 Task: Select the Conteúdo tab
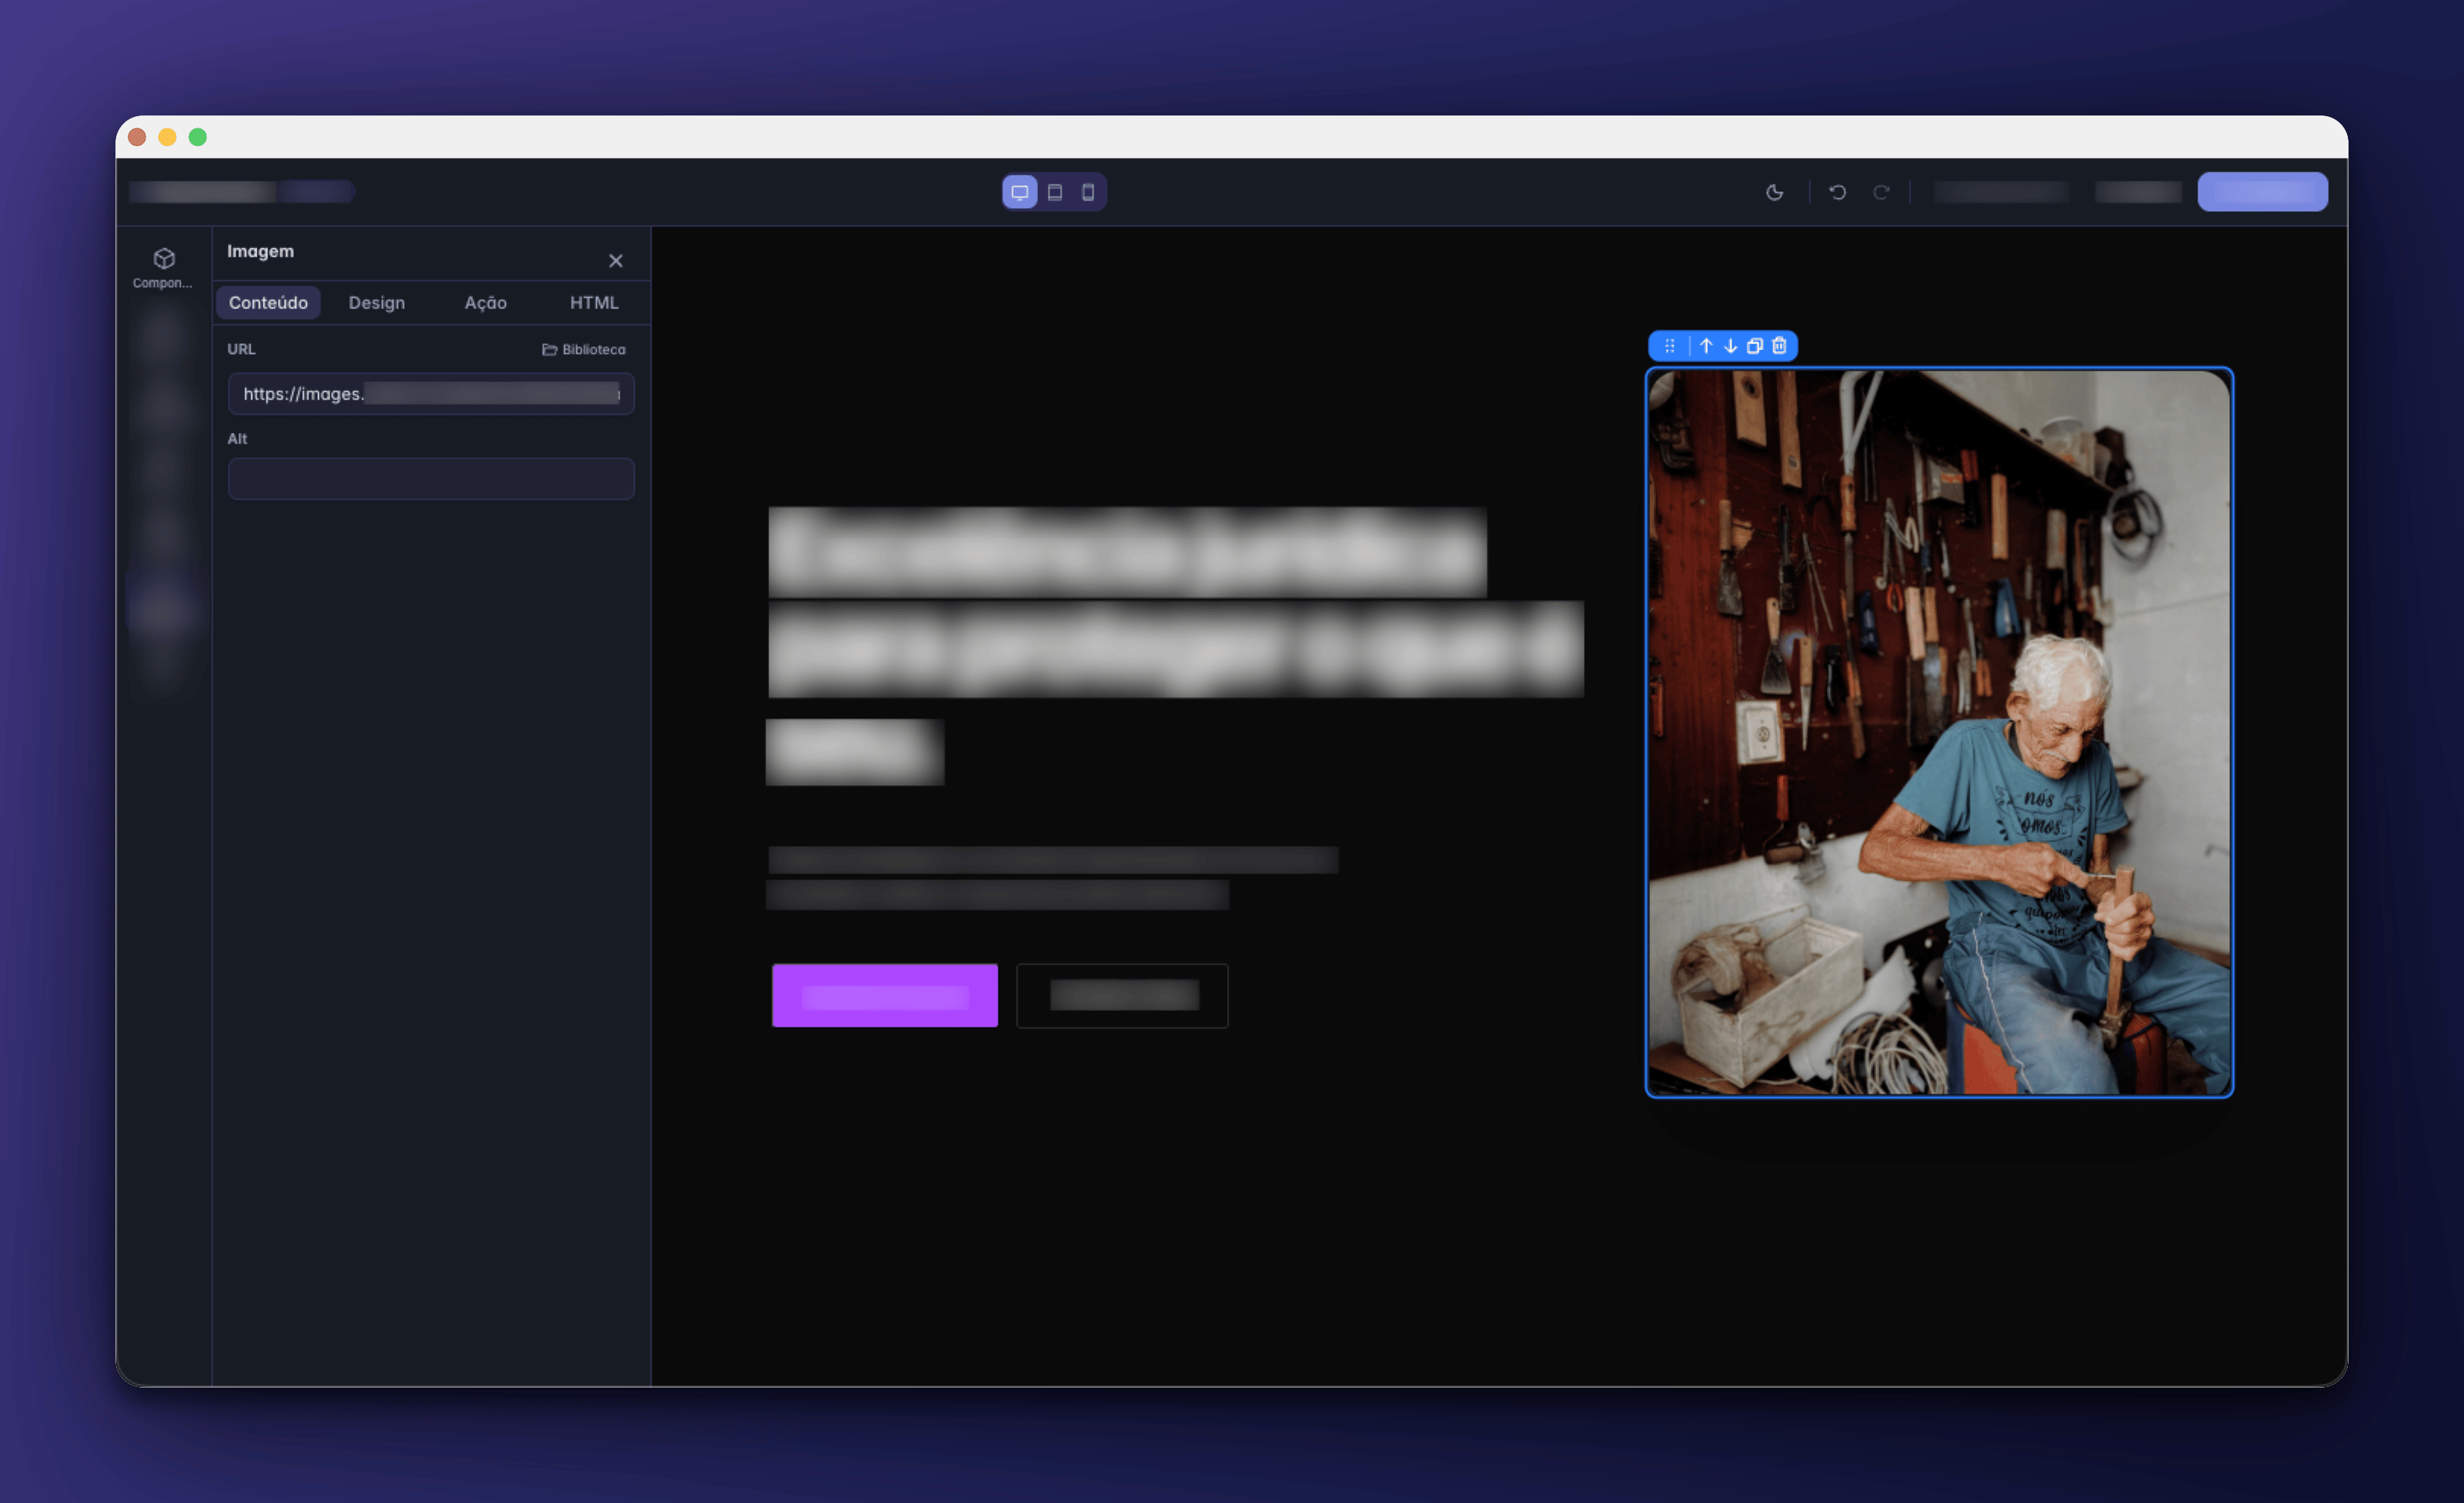tap(268, 303)
